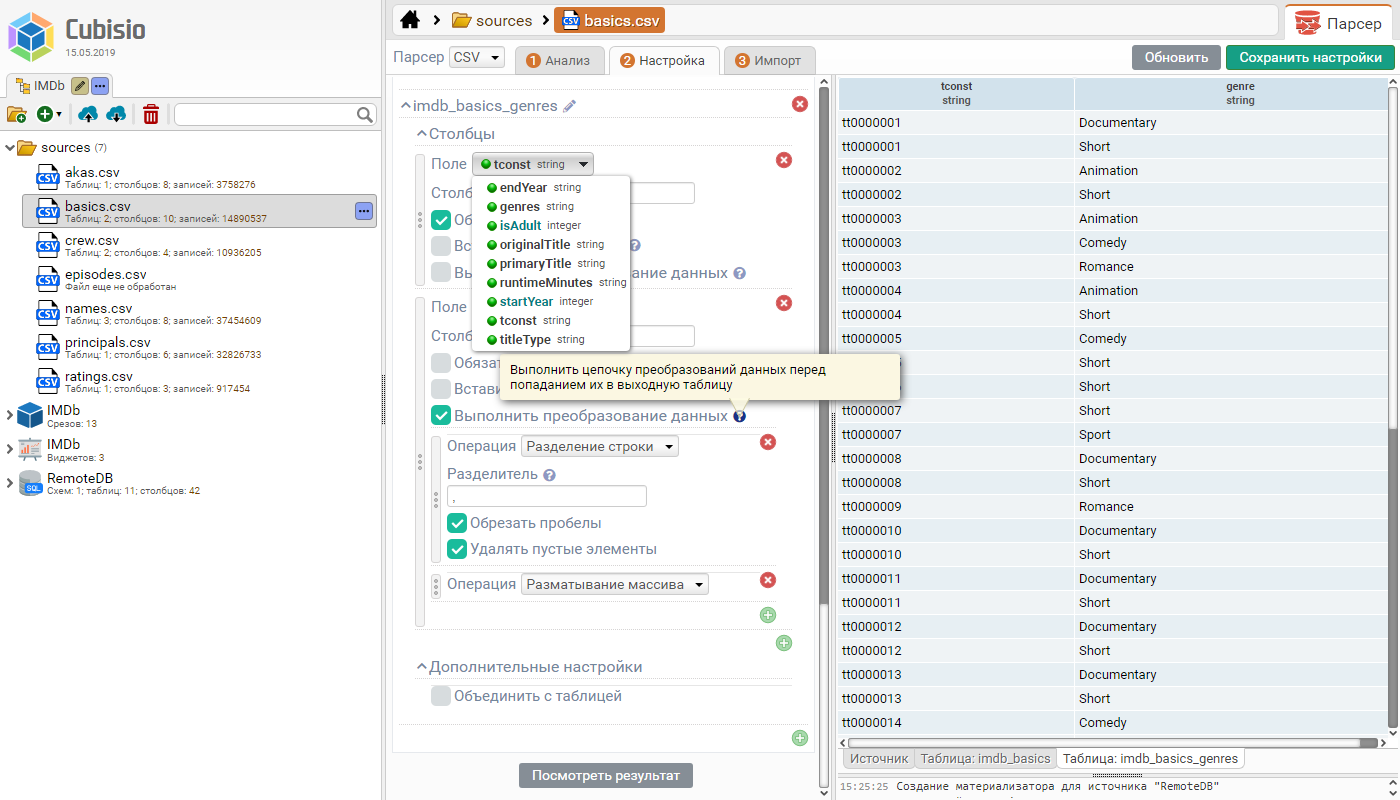Click 'Сохранить настройки' button
Image resolution: width=1400 pixels, height=800 pixels.
(1310, 57)
